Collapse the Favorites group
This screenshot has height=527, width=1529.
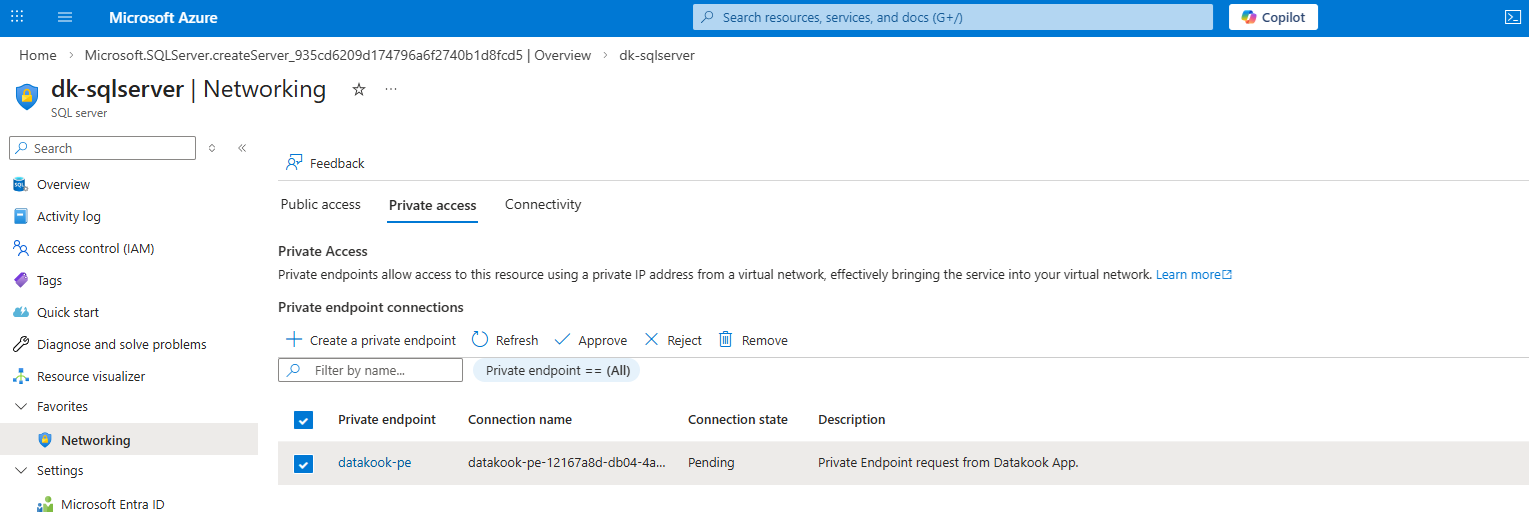point(20,407)
